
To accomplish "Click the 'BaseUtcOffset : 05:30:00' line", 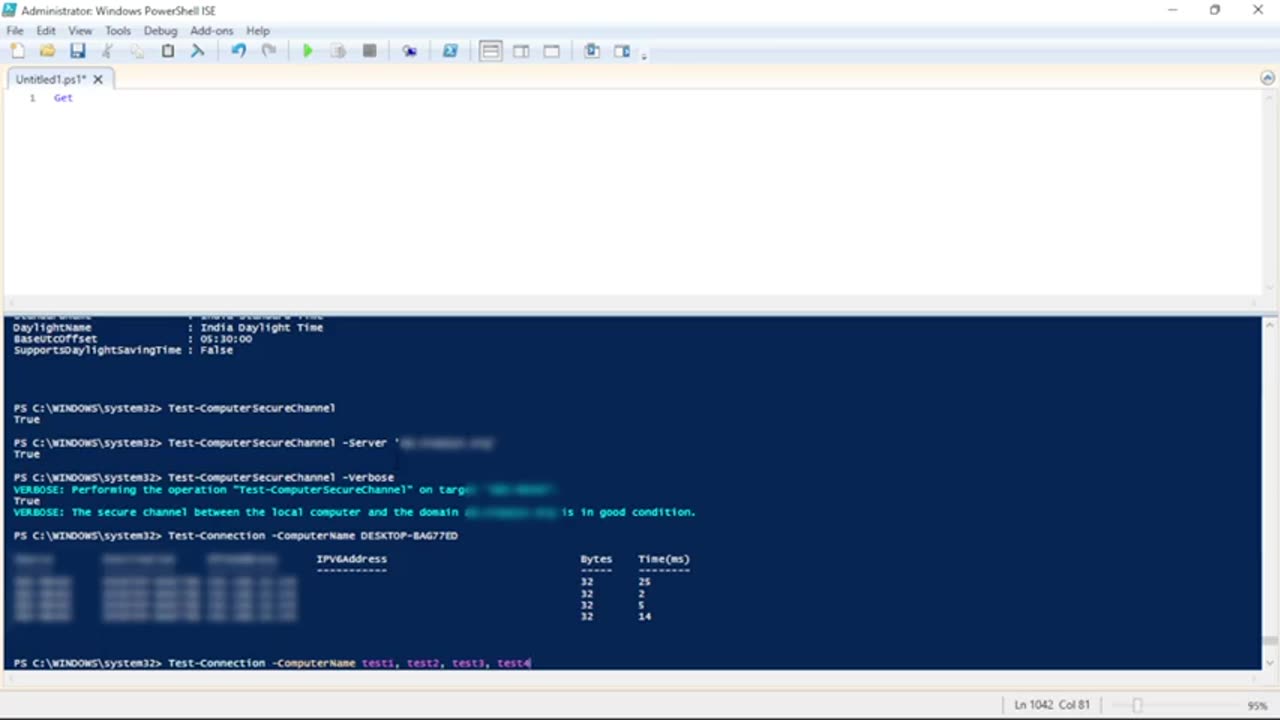I will [x=133, y=339].
